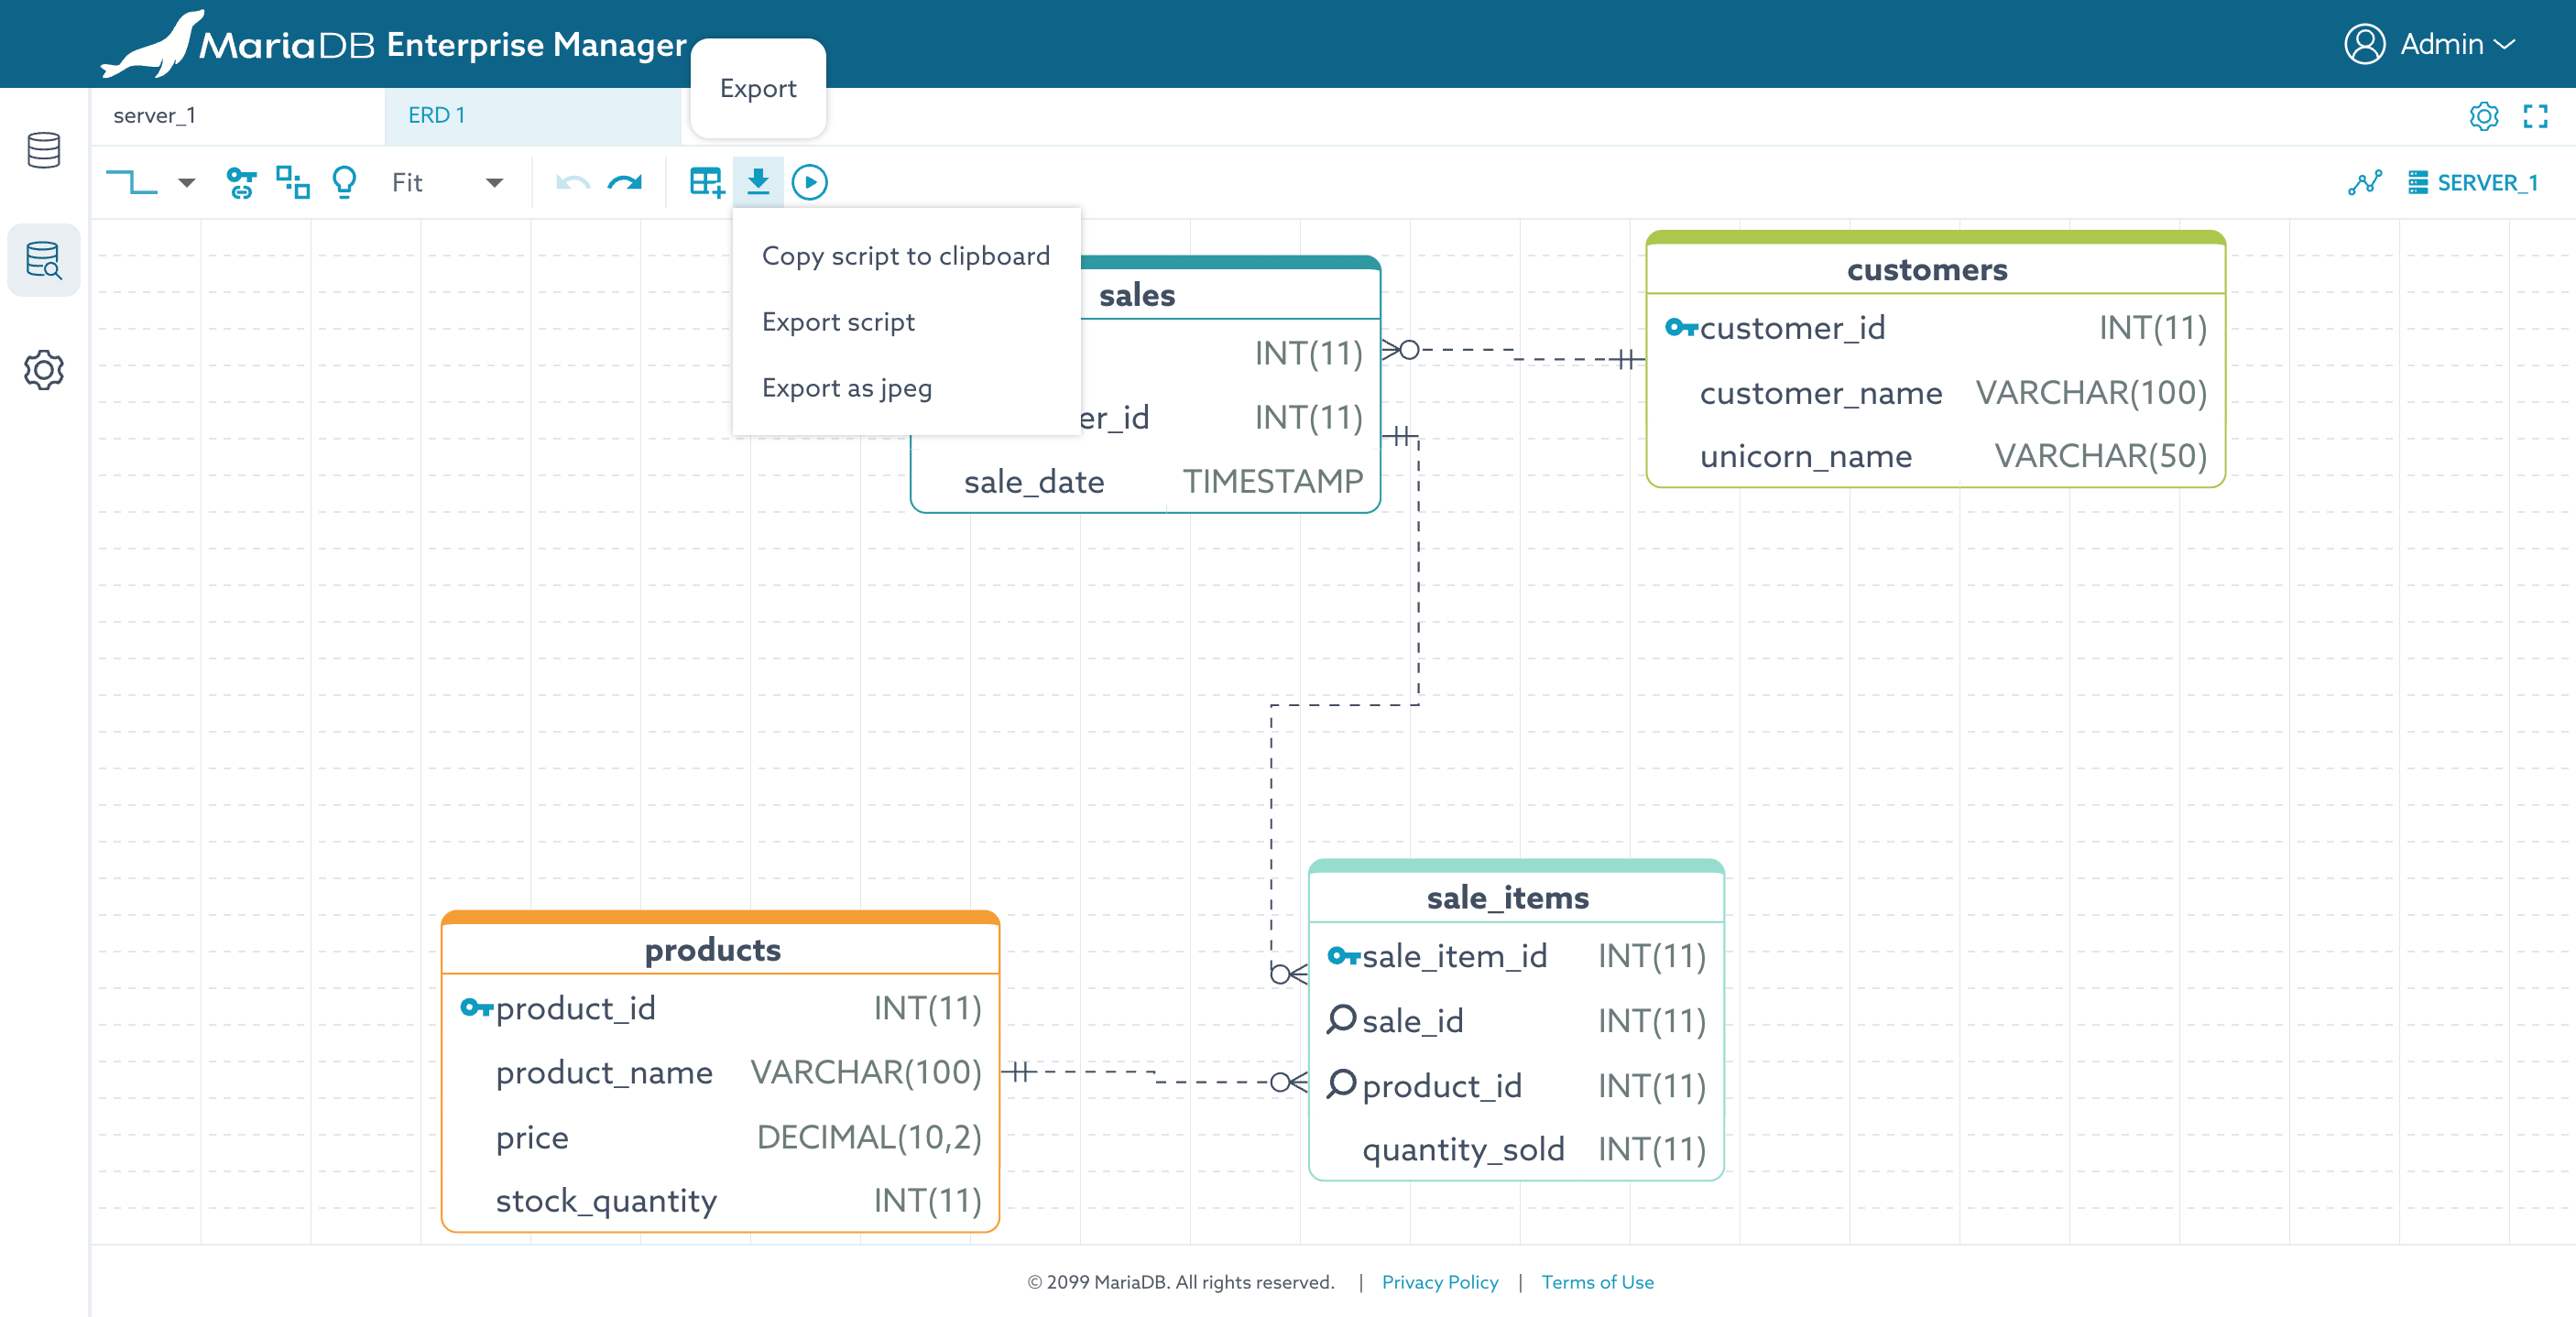This screenshot has width=2576, height=1317.
Task: Toggle the foreign key link icon
Action: 241,182
